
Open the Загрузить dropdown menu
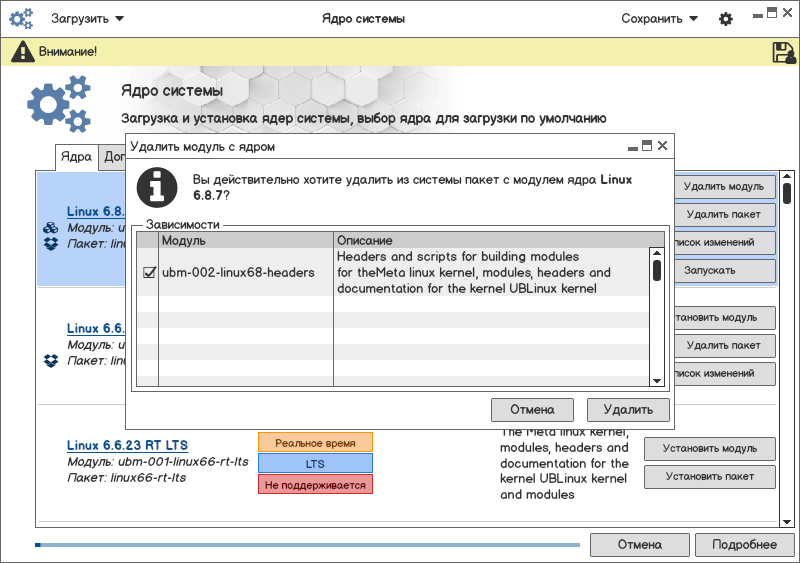pos(88,18)
